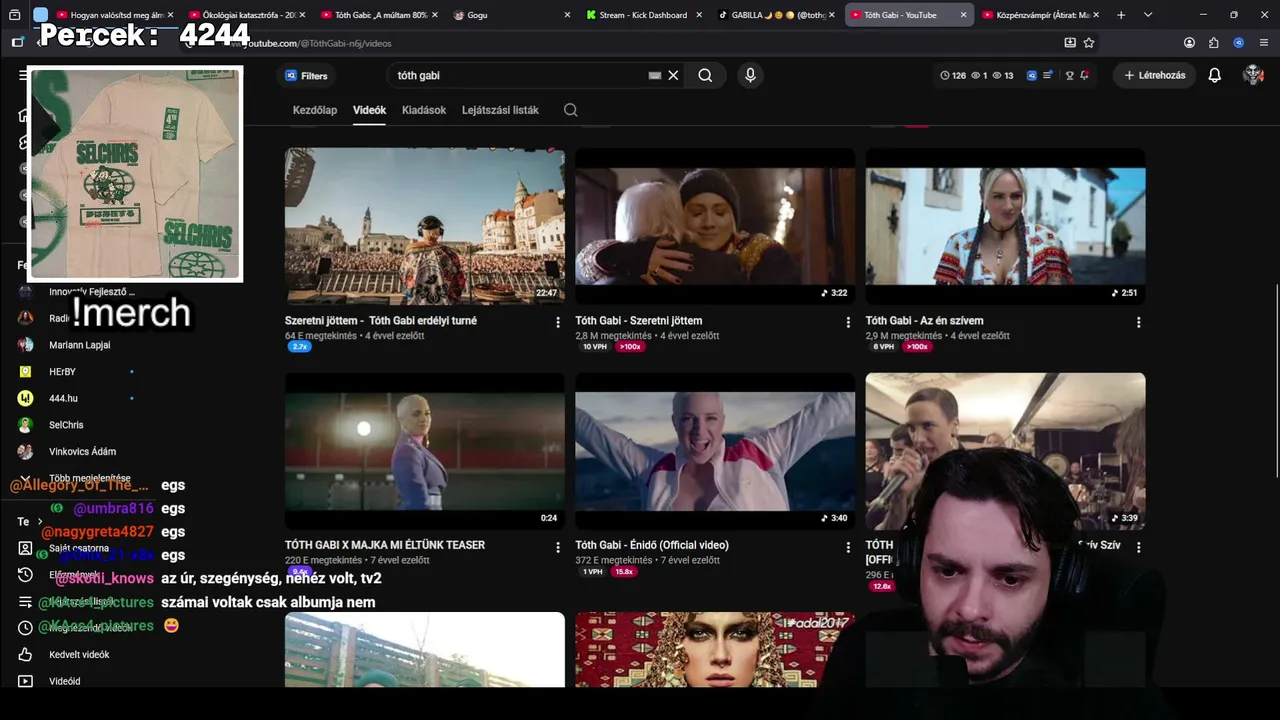Close the Tóth Gabi - YouTube tab

[x=963, y=15]
